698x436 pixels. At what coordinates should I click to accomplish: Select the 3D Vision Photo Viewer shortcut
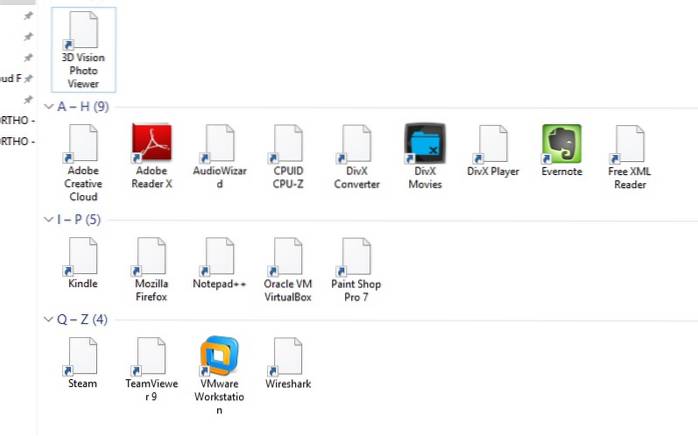point(83,31)
